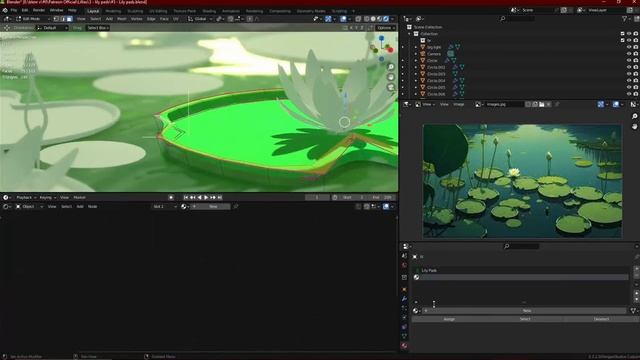Open the File menu
Screen dimensions: 640x360
[x=14, y=10]
